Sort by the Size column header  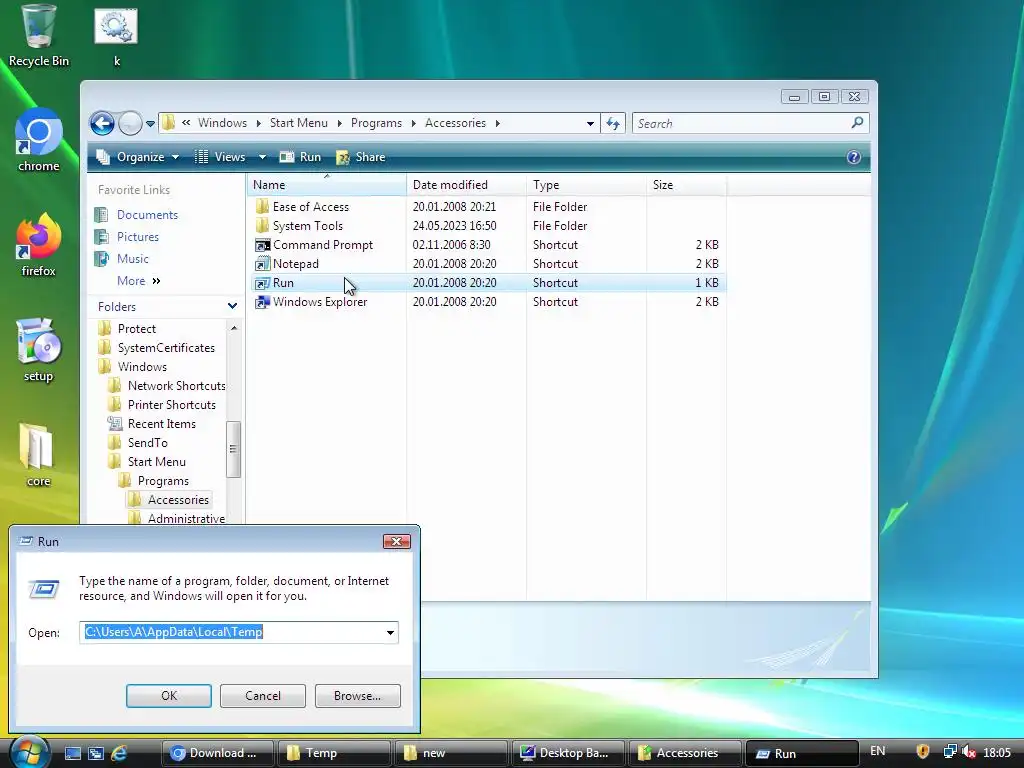[x=686, y=185]
